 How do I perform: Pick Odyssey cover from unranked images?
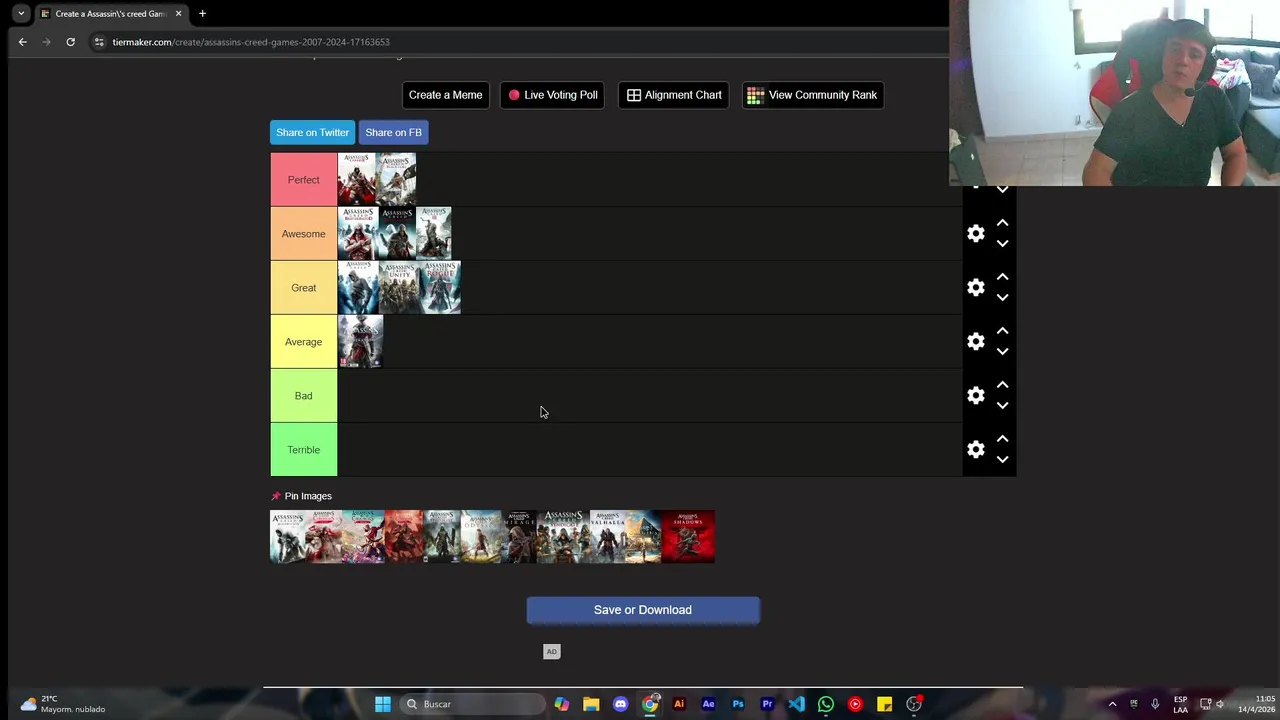[x=480, y=537]
